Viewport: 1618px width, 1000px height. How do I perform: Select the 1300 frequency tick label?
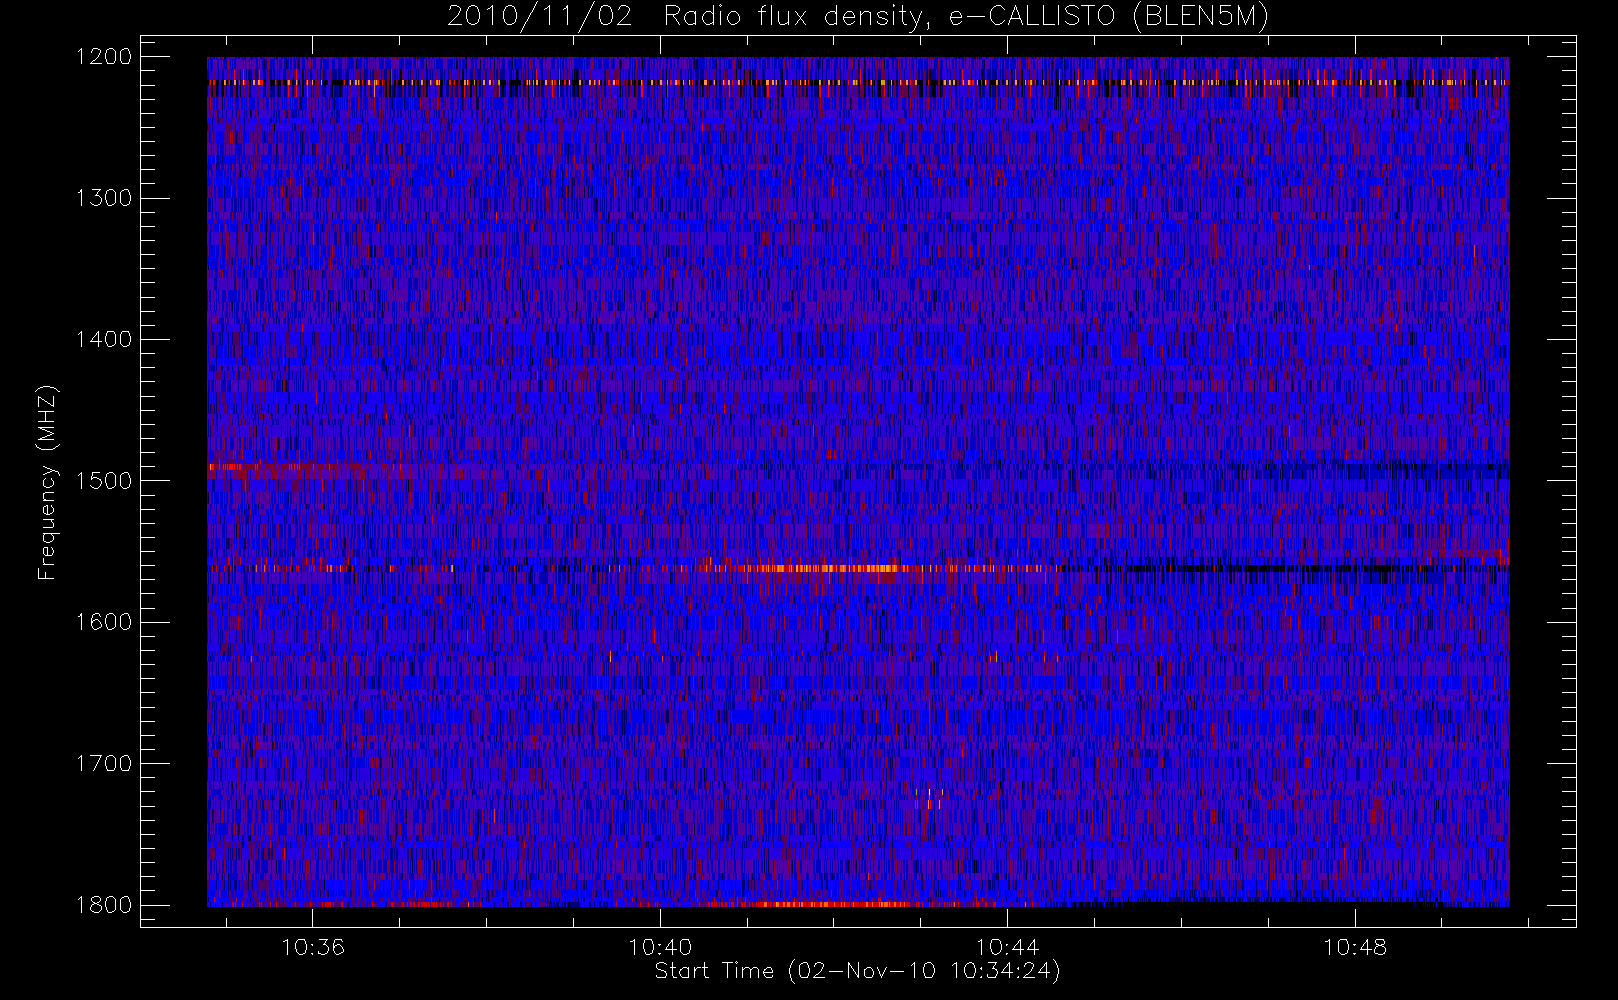(104, 198)
